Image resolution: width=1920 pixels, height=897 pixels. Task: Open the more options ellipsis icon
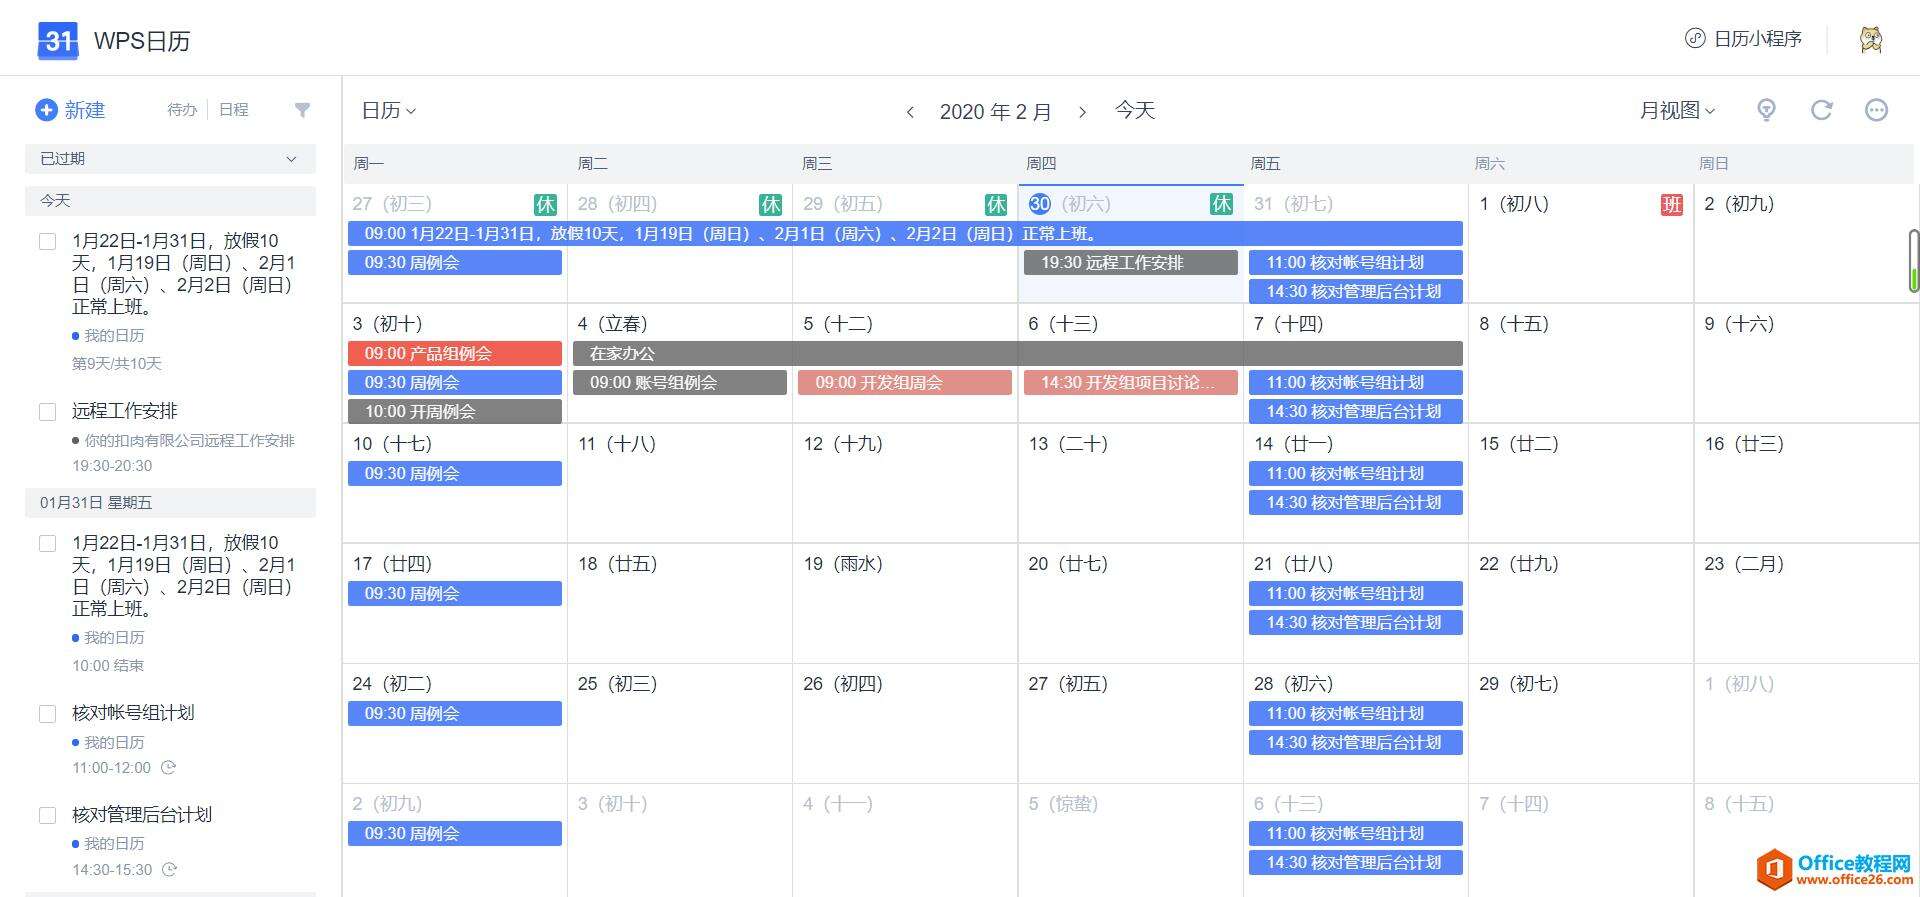coord(1877,110)
